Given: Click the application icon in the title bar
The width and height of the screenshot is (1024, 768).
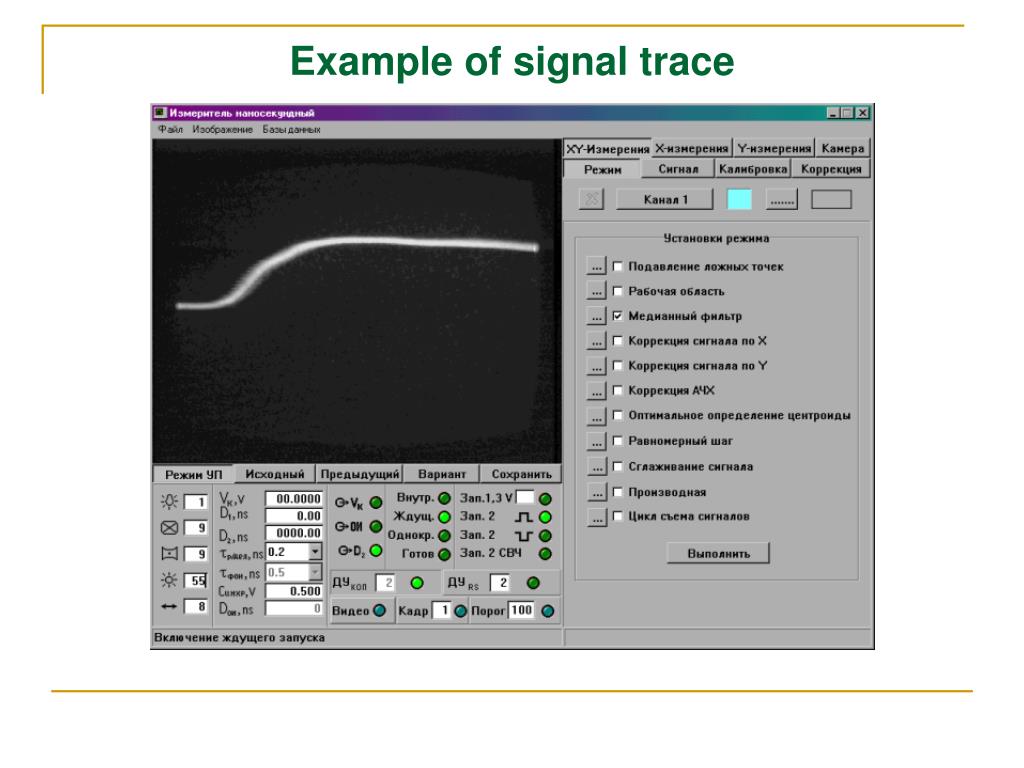Looking at the screenshot, I should pyautogui.click(x=160, y=113).
